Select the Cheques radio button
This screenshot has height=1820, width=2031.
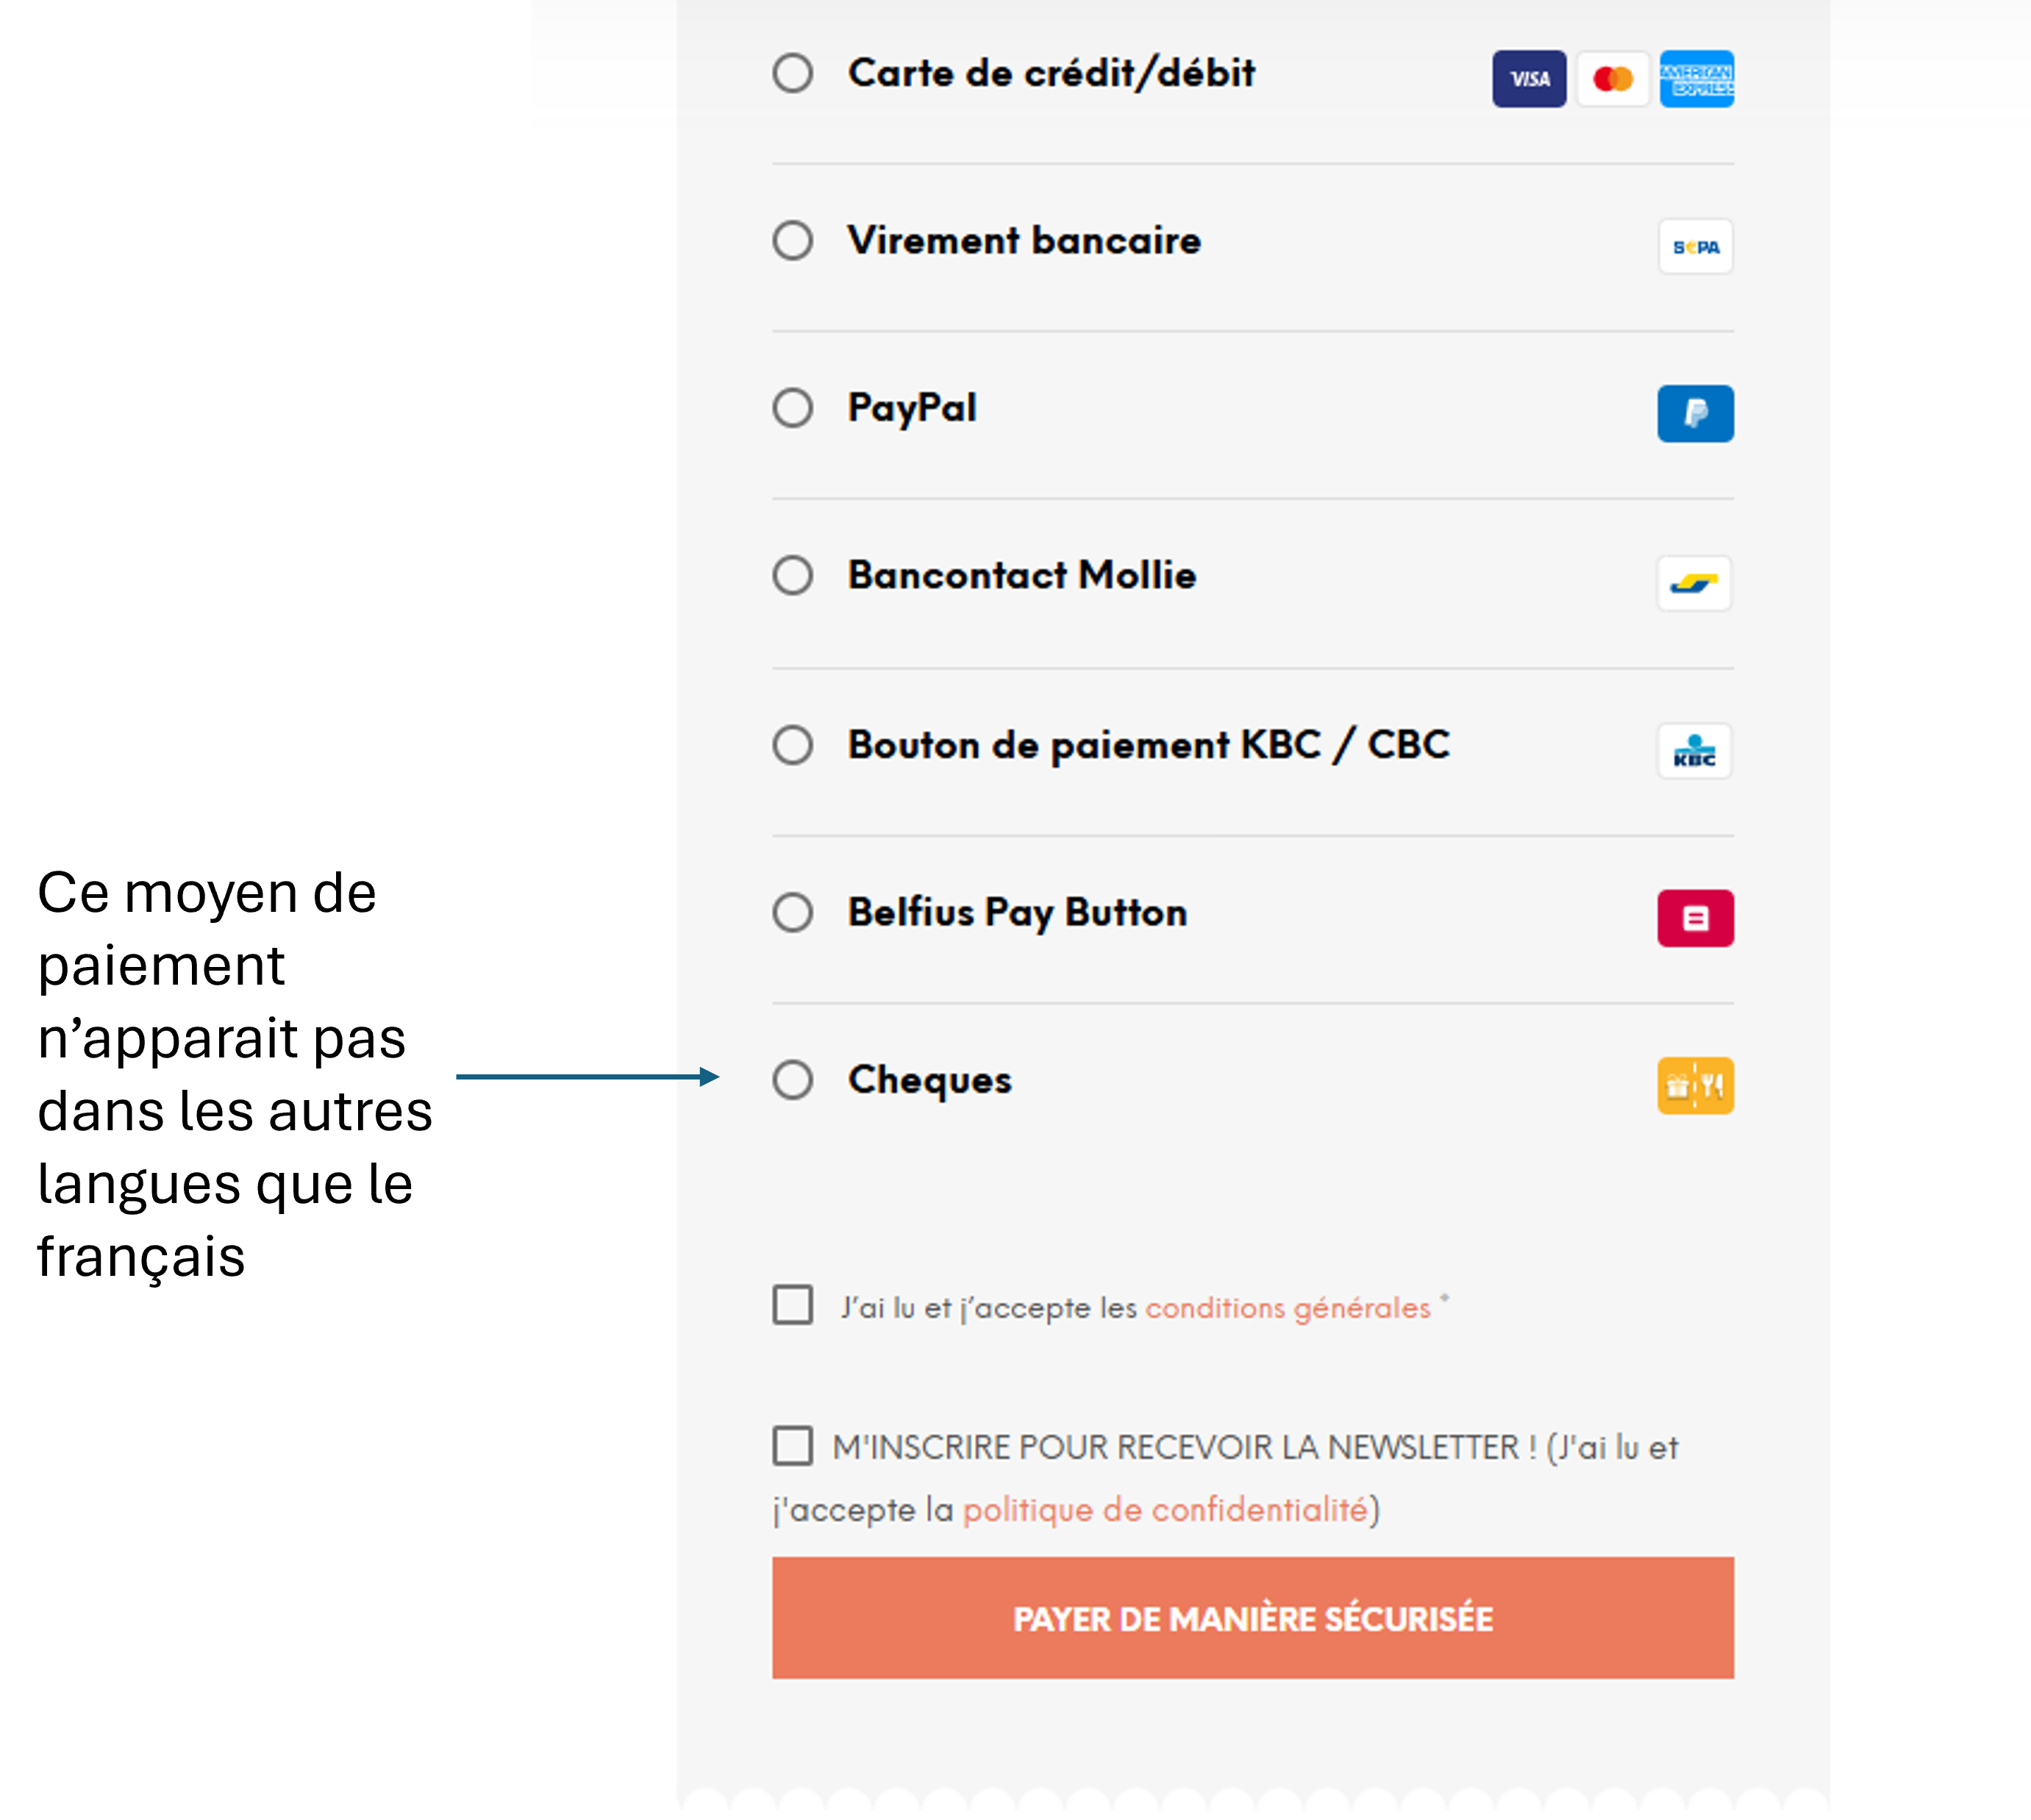(x=792, y=1080)
